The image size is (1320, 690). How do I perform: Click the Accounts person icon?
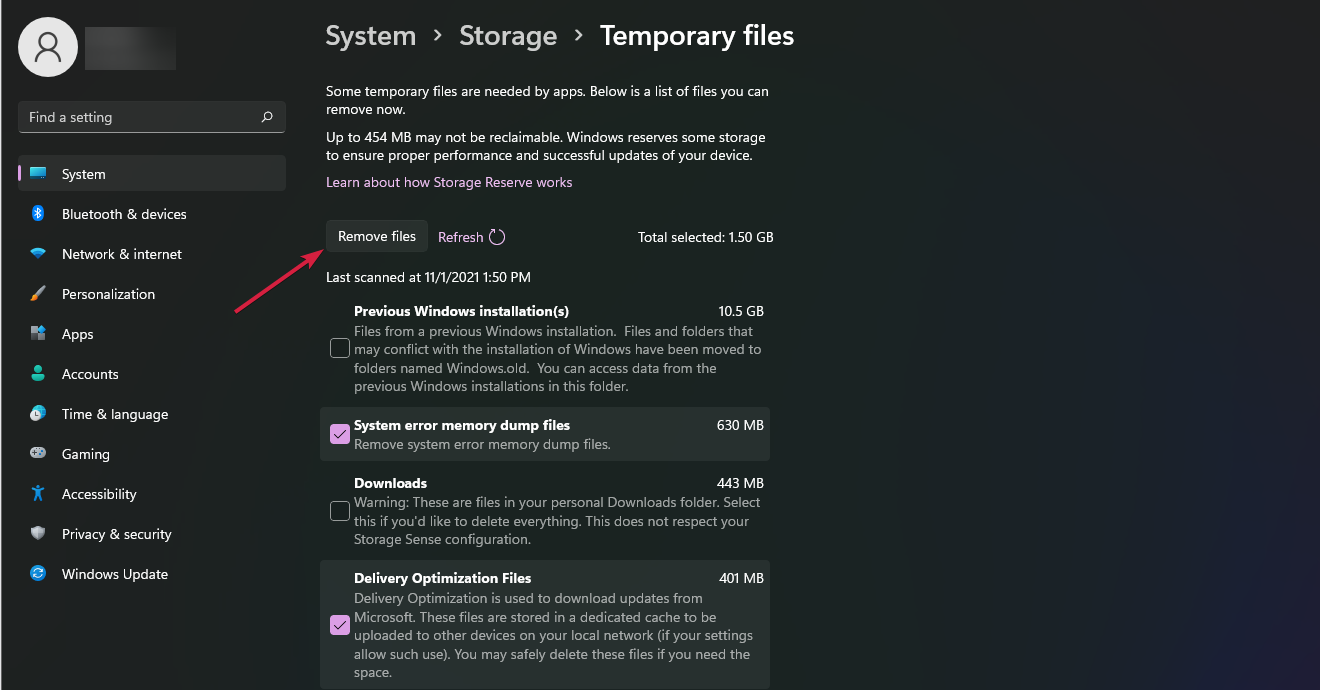[38, 374]
